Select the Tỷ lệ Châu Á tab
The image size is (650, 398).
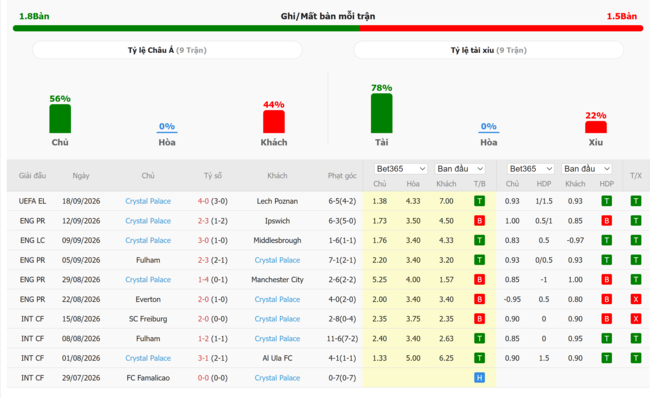[x=167, y=50]
